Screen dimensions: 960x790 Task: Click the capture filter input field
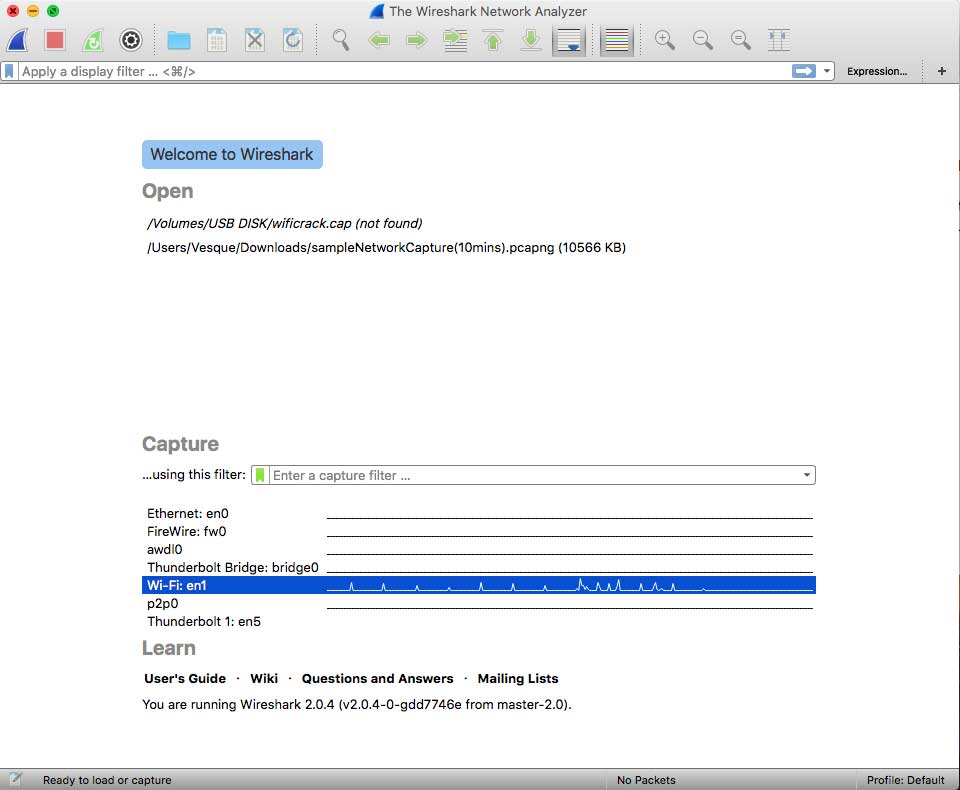coord(536,475)
